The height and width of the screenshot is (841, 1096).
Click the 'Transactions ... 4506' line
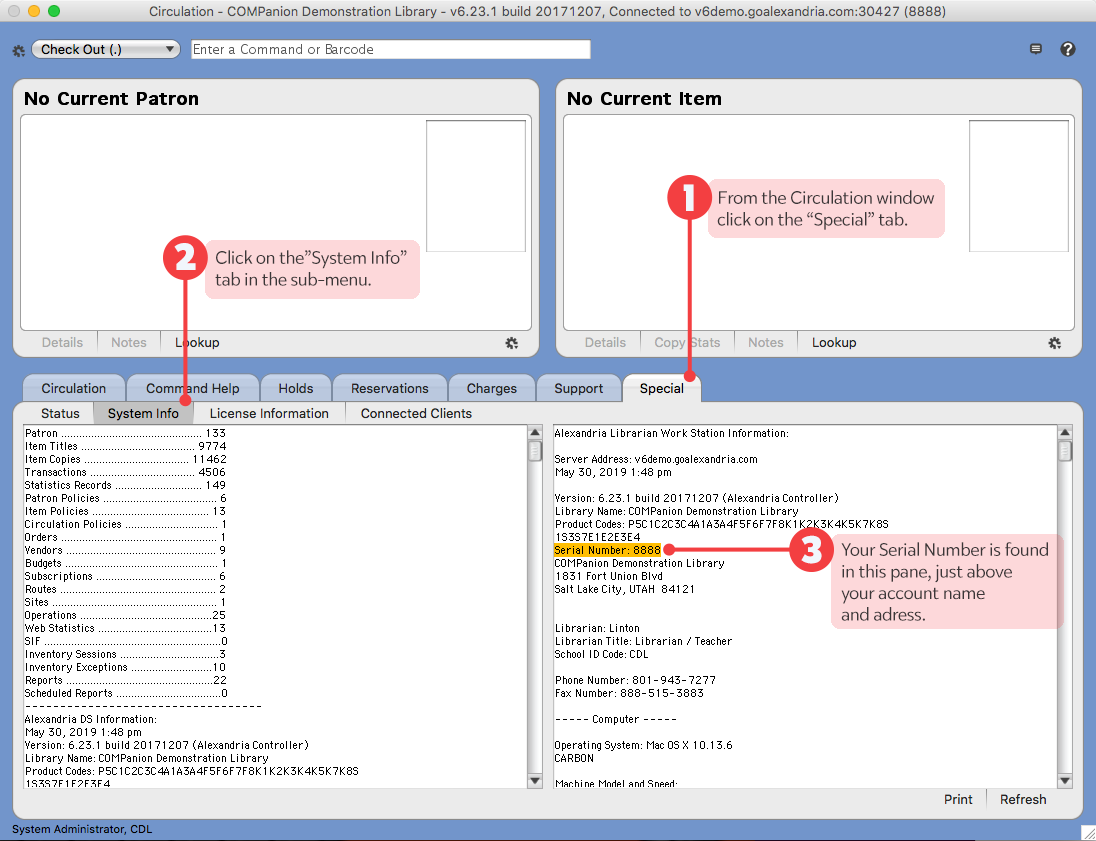click(126, 473)
